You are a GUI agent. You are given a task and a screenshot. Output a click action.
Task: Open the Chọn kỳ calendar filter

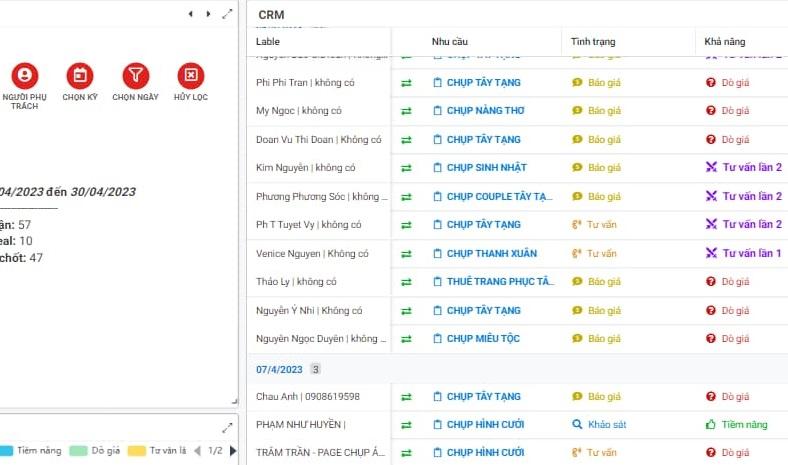point(80,76)
